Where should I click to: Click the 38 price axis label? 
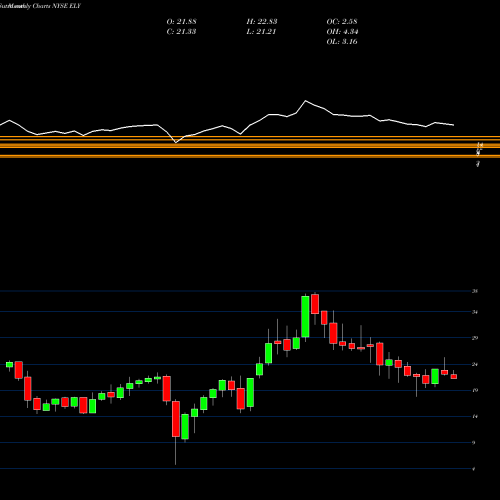(x=475, y=291)
